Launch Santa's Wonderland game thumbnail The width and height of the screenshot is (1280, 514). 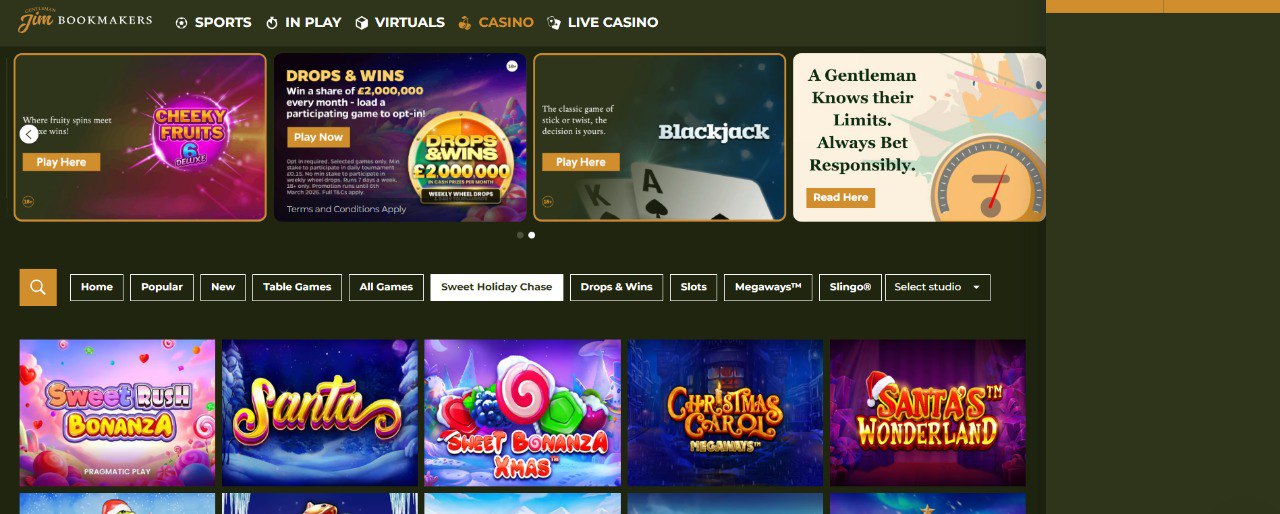928,413
